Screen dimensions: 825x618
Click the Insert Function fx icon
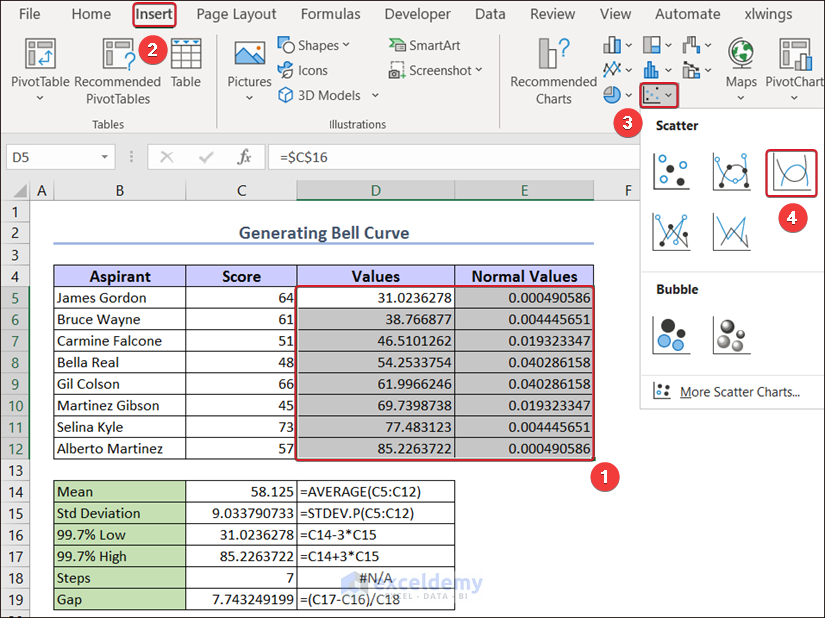(244, 157)
